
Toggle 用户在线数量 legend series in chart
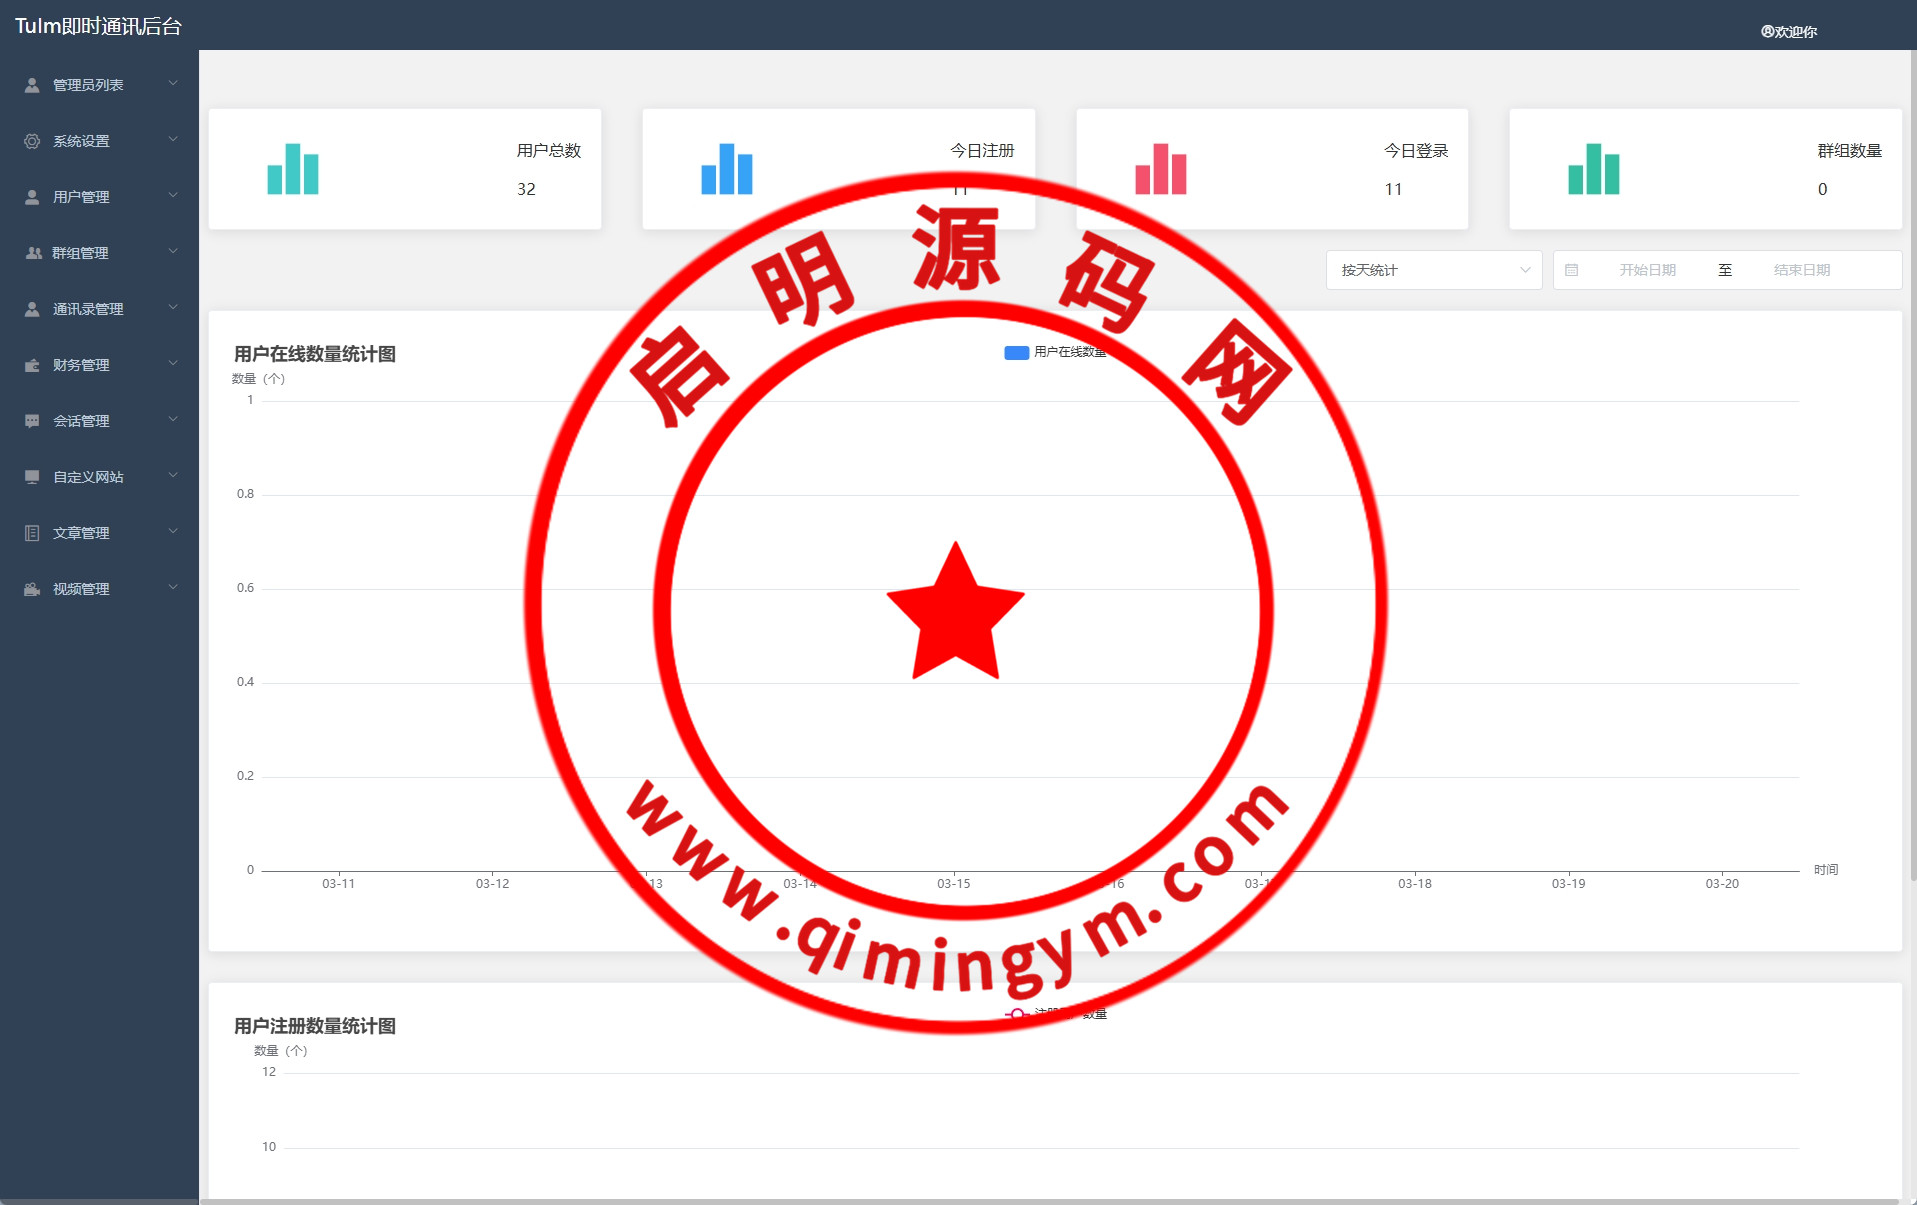coord(1055,352)
